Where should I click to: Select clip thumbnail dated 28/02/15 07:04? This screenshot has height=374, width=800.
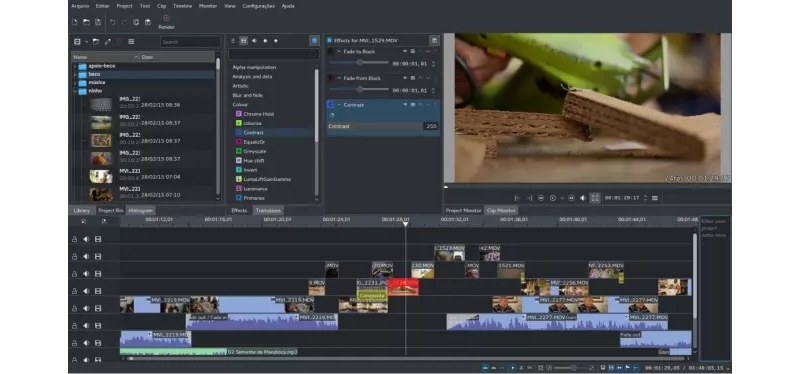pos(101,177)
